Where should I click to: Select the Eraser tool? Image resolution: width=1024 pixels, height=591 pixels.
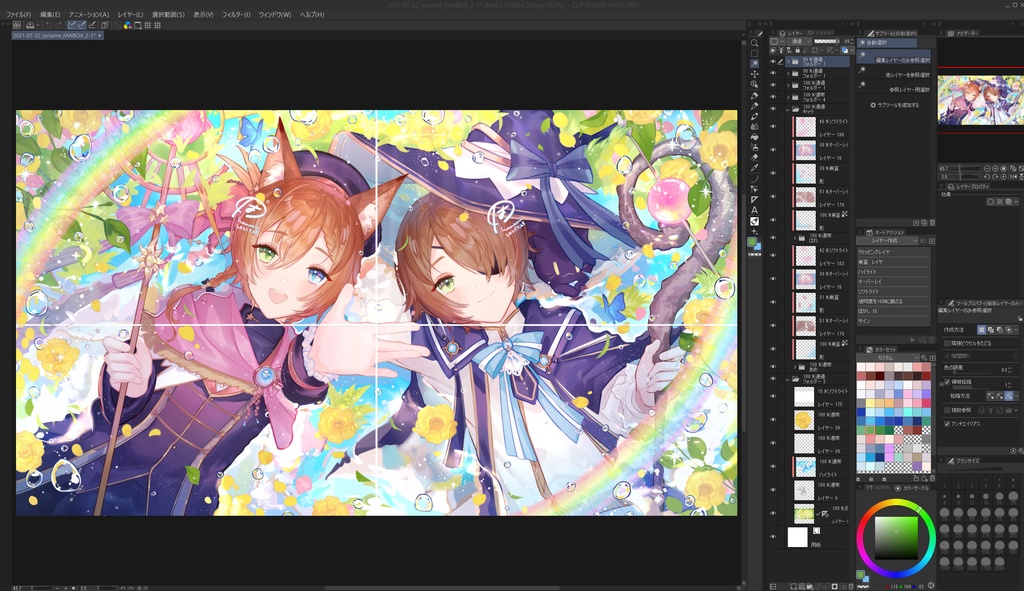pos(754,157)
